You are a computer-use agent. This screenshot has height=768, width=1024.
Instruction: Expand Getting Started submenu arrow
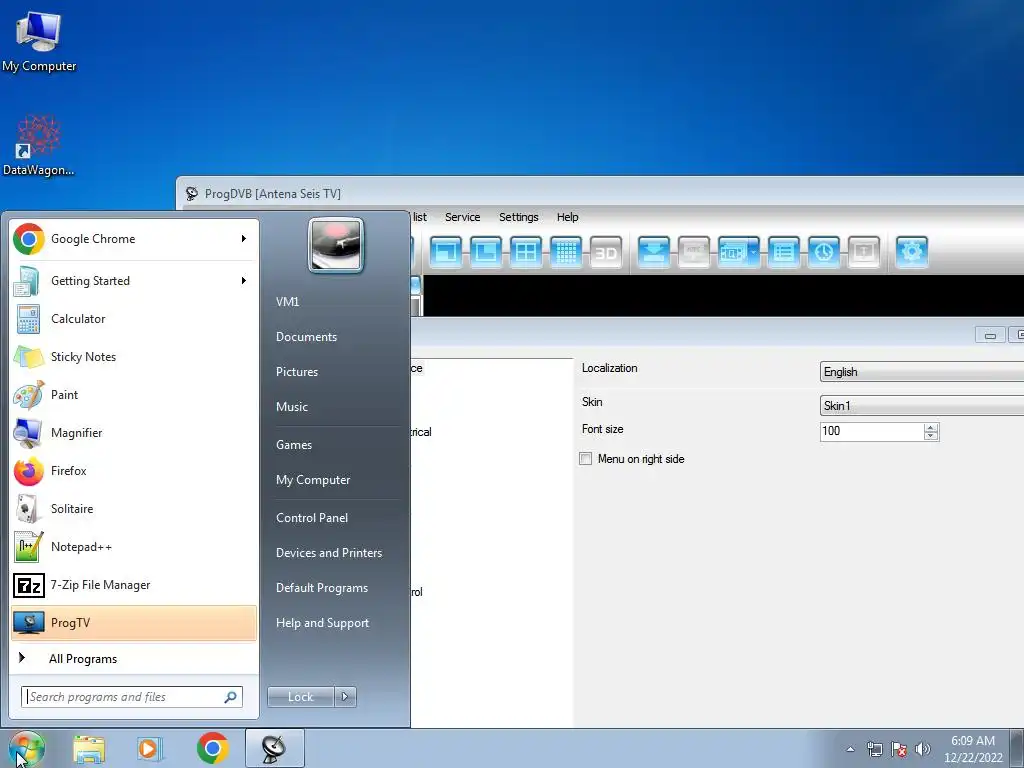[x=244, y=281]
